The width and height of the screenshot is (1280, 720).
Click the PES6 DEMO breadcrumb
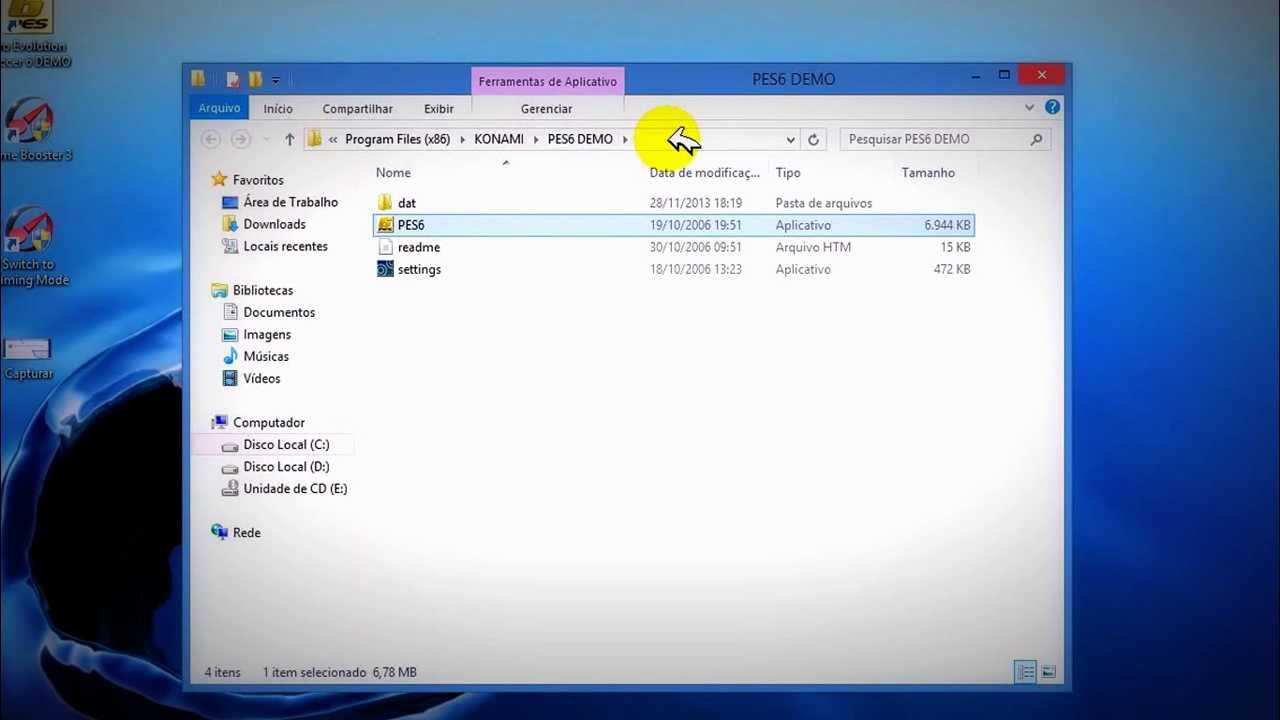580,139
